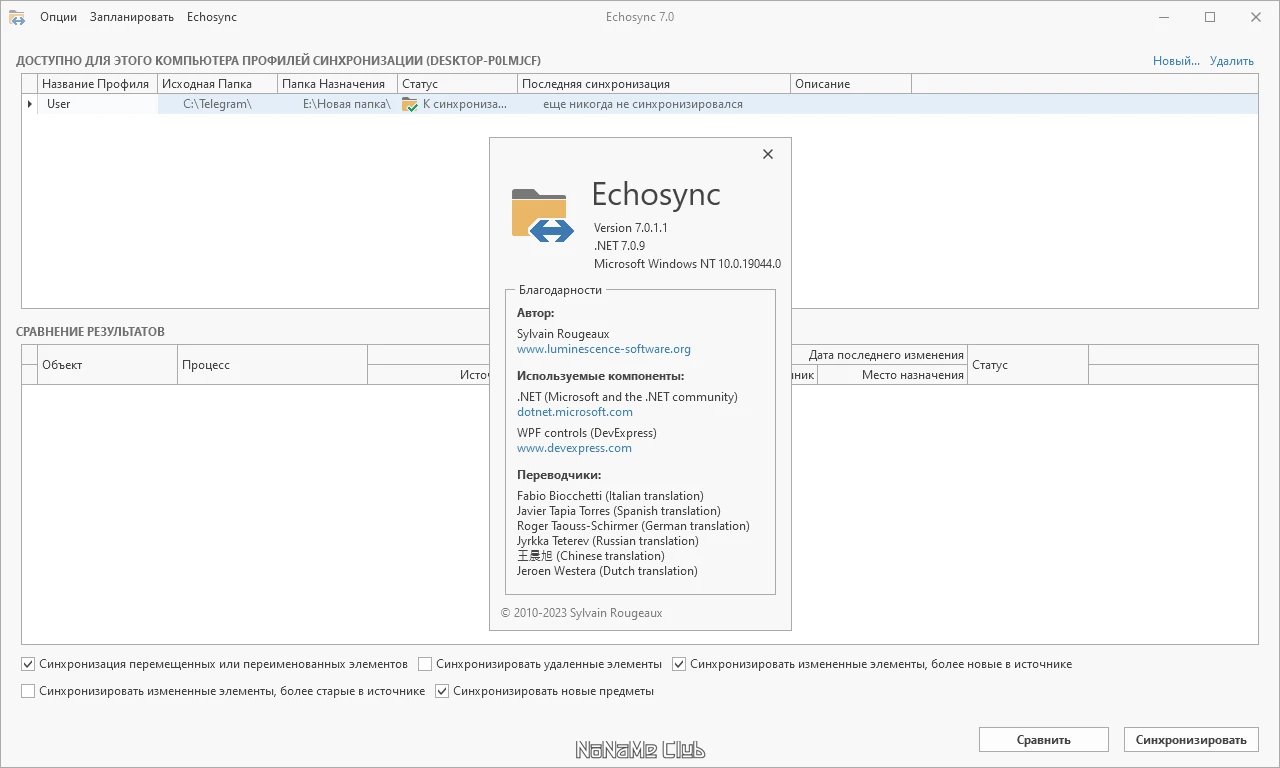Toggle sync of moved or renamed elements
1280x768 pixels.
[x=28, y=664]
